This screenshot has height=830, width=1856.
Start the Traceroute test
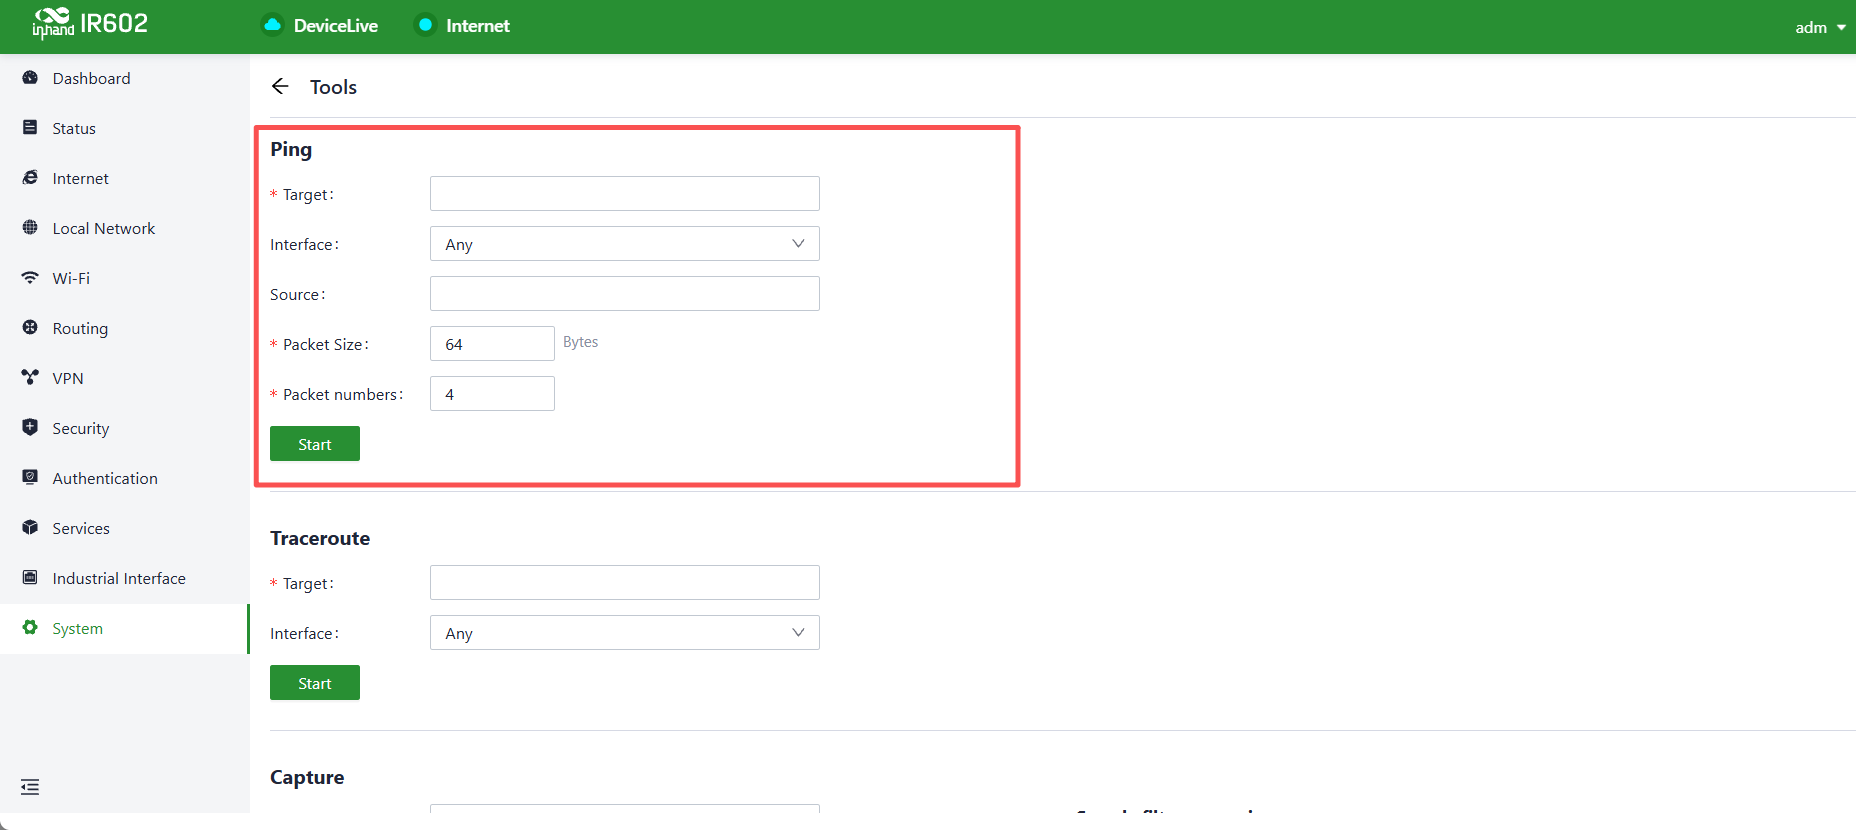point(315,683)
